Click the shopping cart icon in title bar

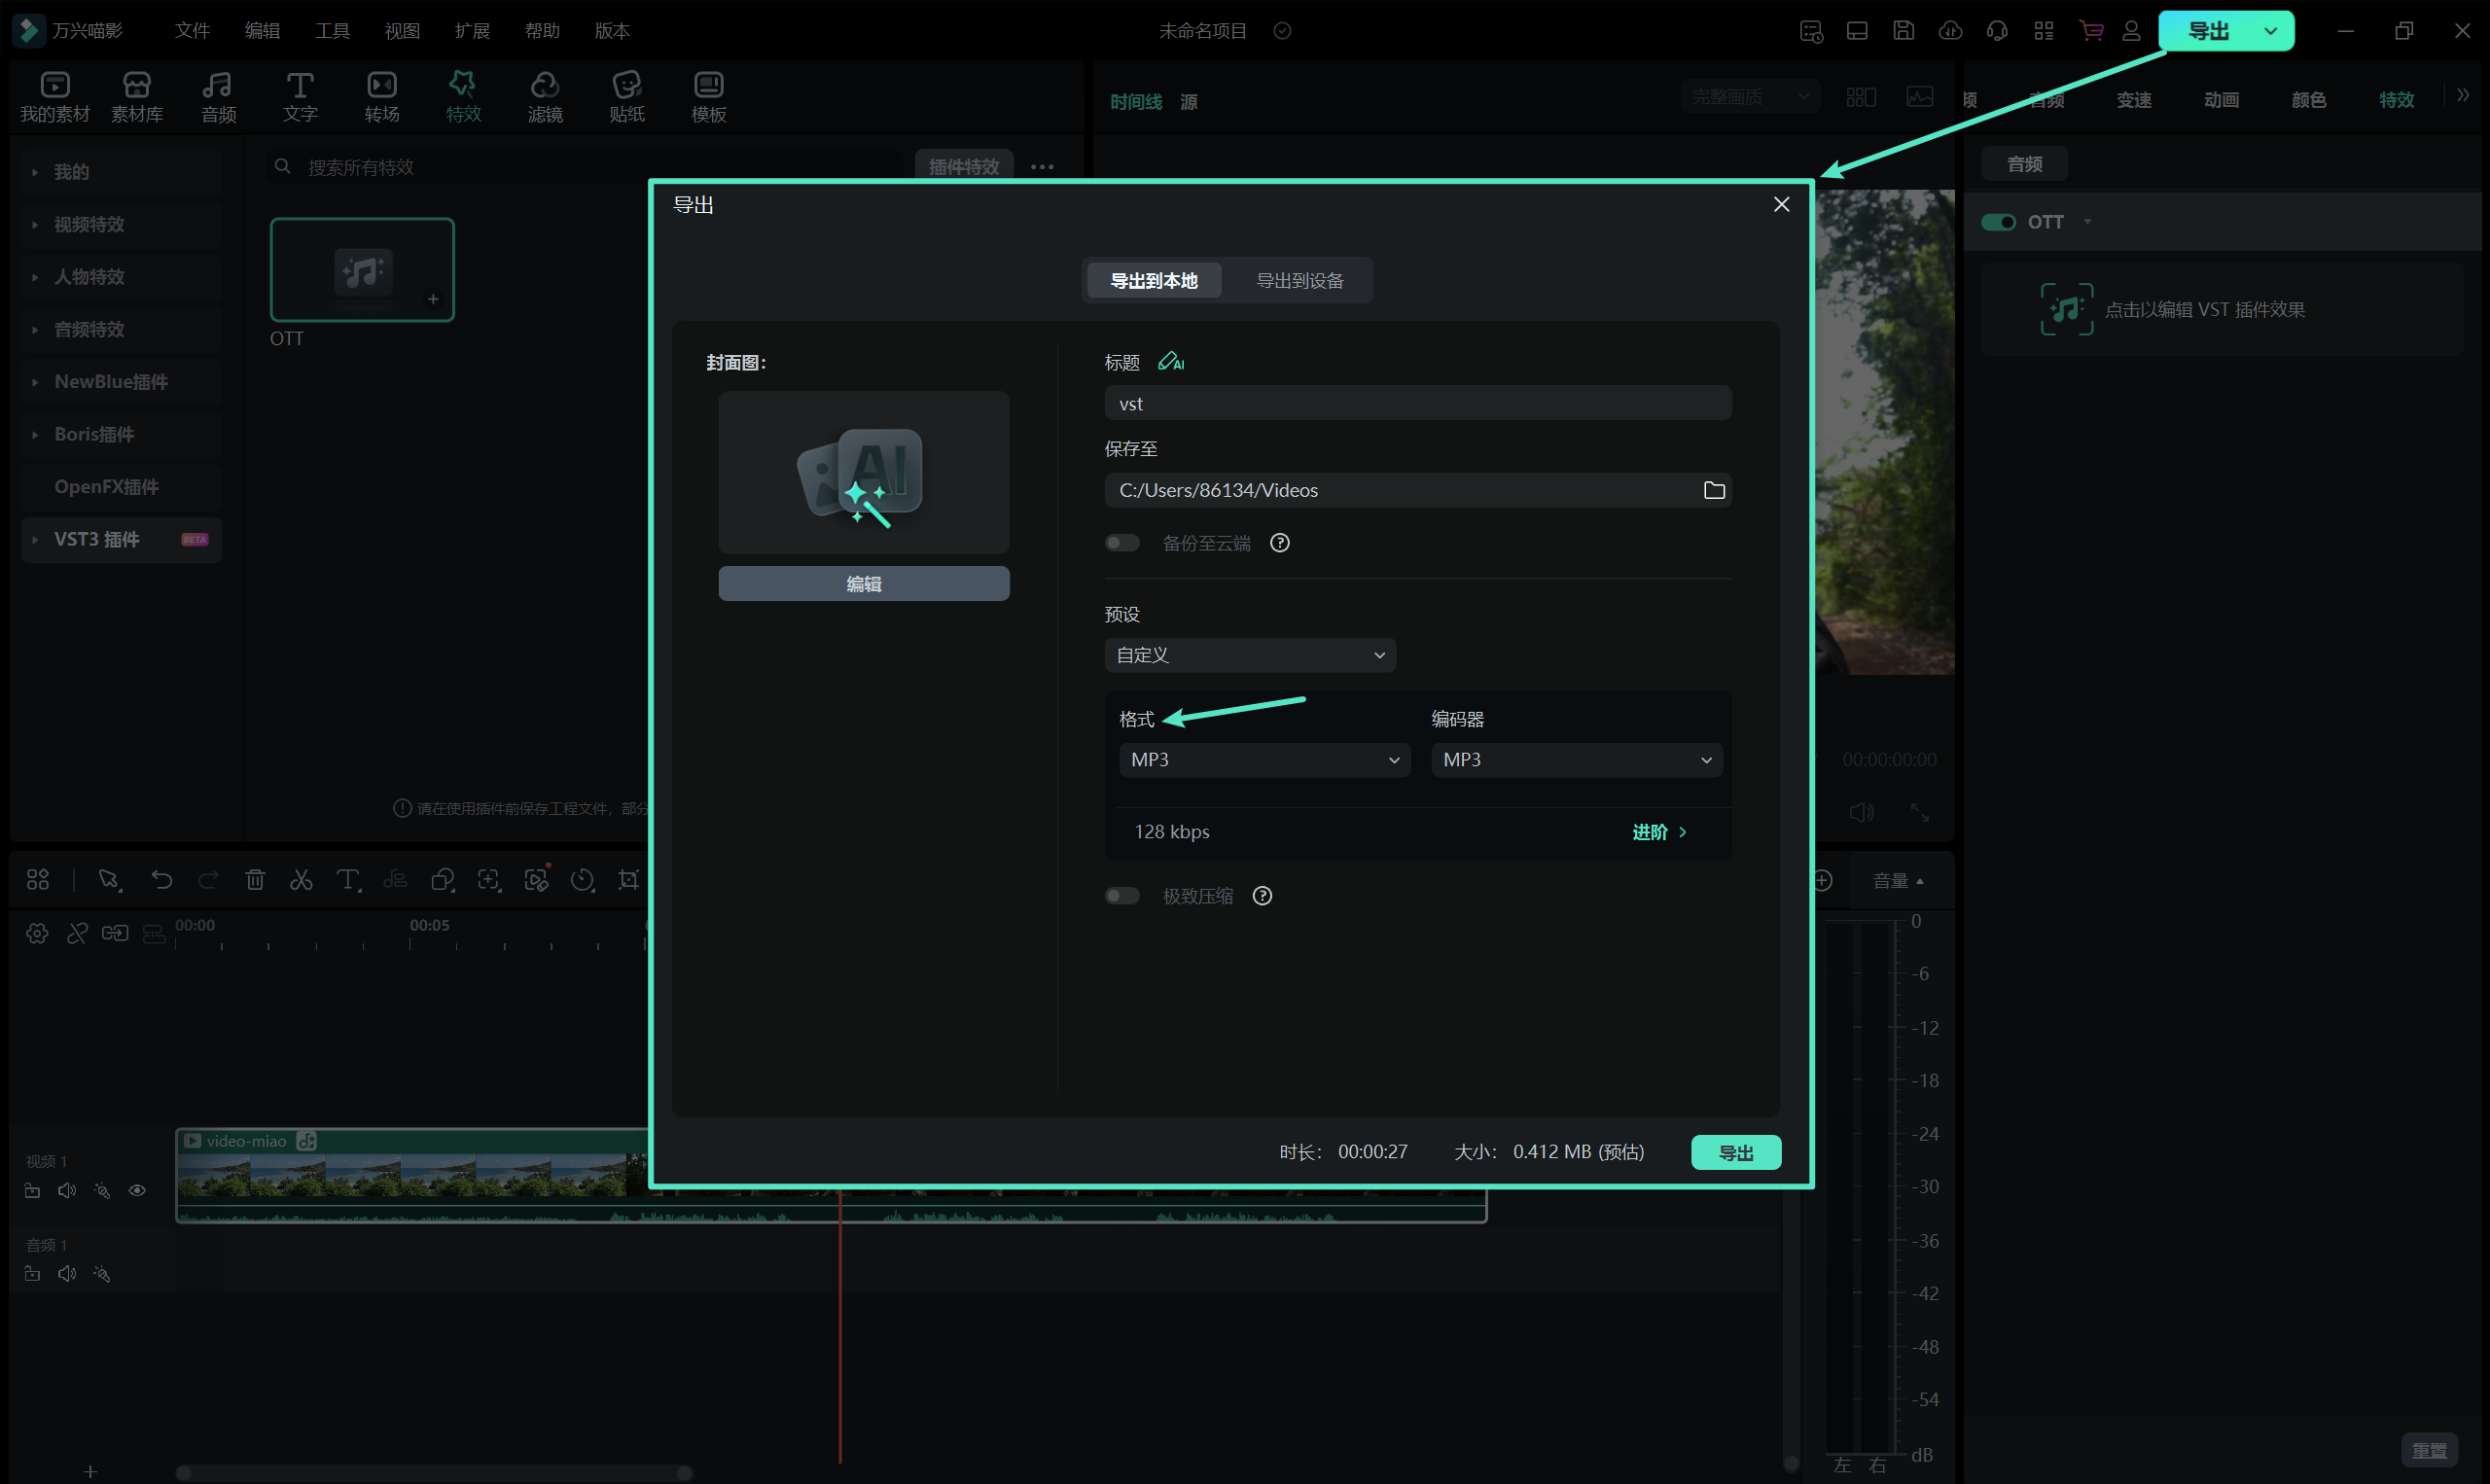pos(2090,31)
